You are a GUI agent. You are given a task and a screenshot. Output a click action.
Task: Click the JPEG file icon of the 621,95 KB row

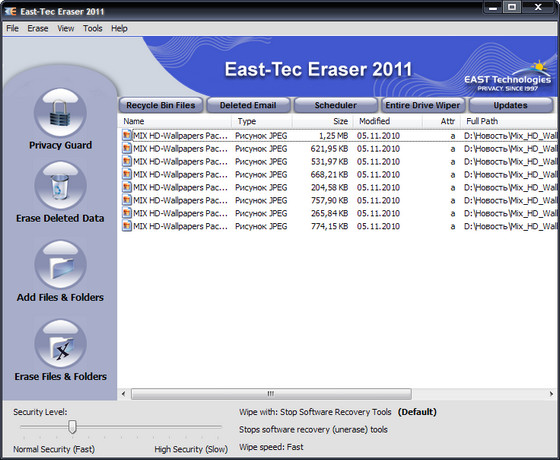pos(126,149)
